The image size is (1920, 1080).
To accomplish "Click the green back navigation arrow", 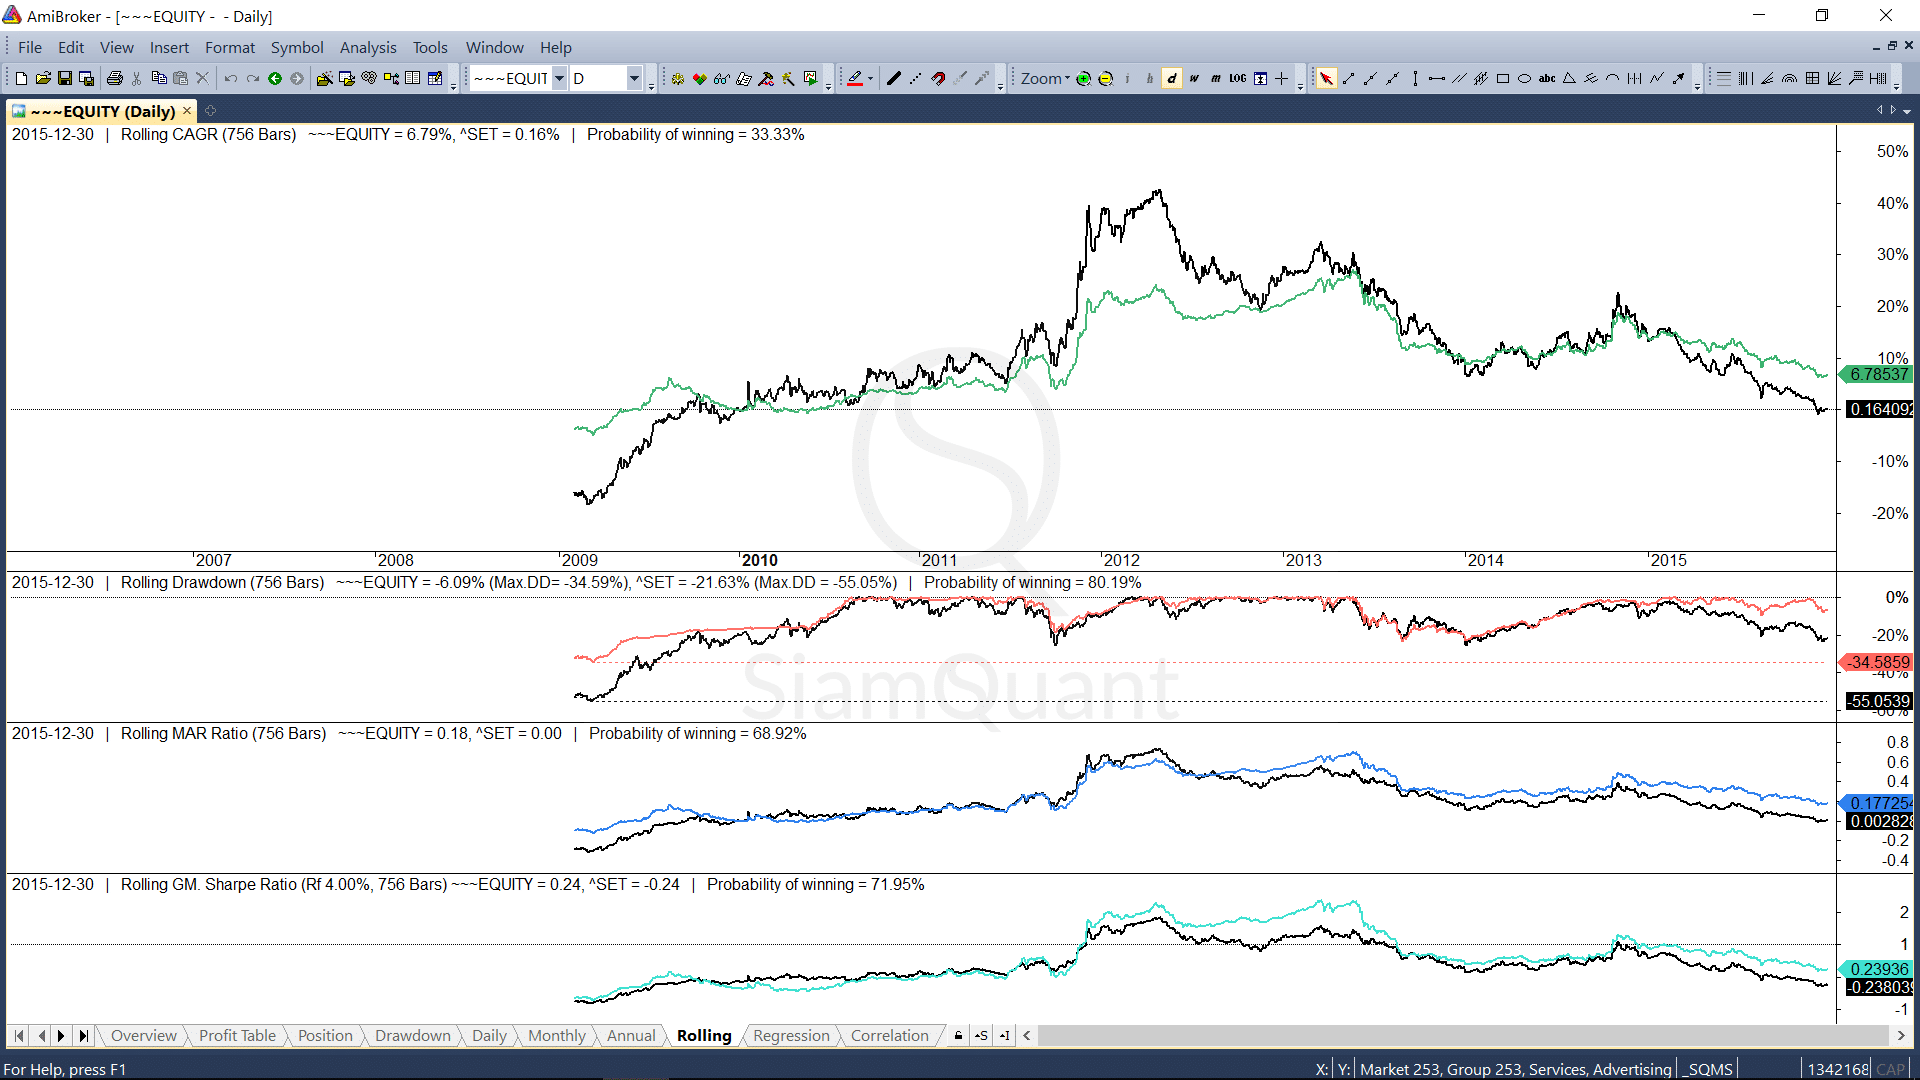I will point(275,78).
